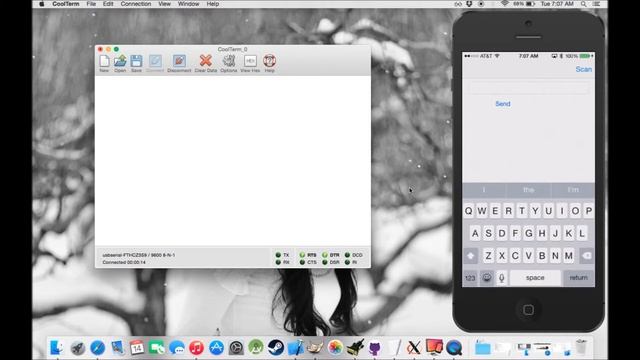Click the DSR indicator light

coord(325,262)
